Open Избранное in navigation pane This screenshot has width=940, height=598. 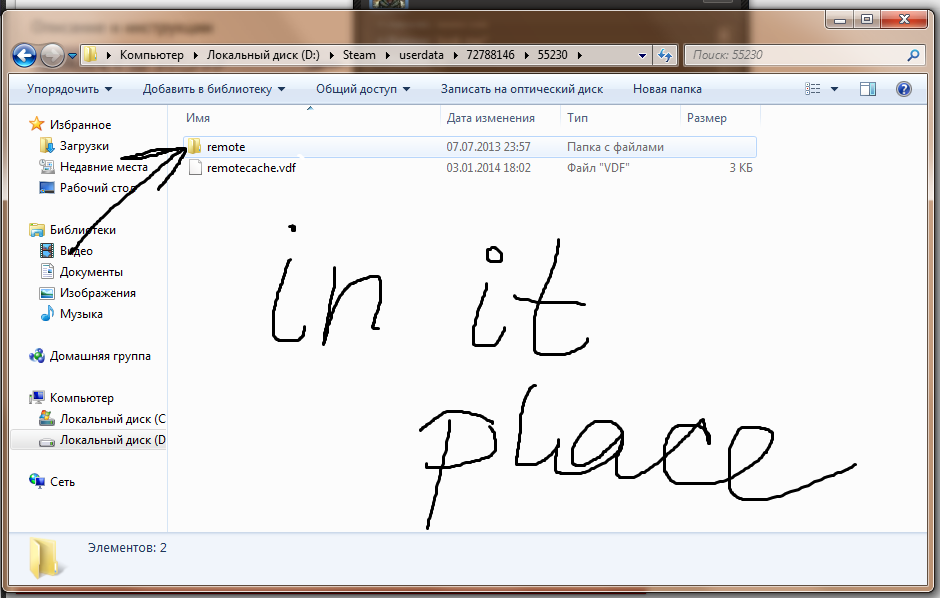click(80, 125)
